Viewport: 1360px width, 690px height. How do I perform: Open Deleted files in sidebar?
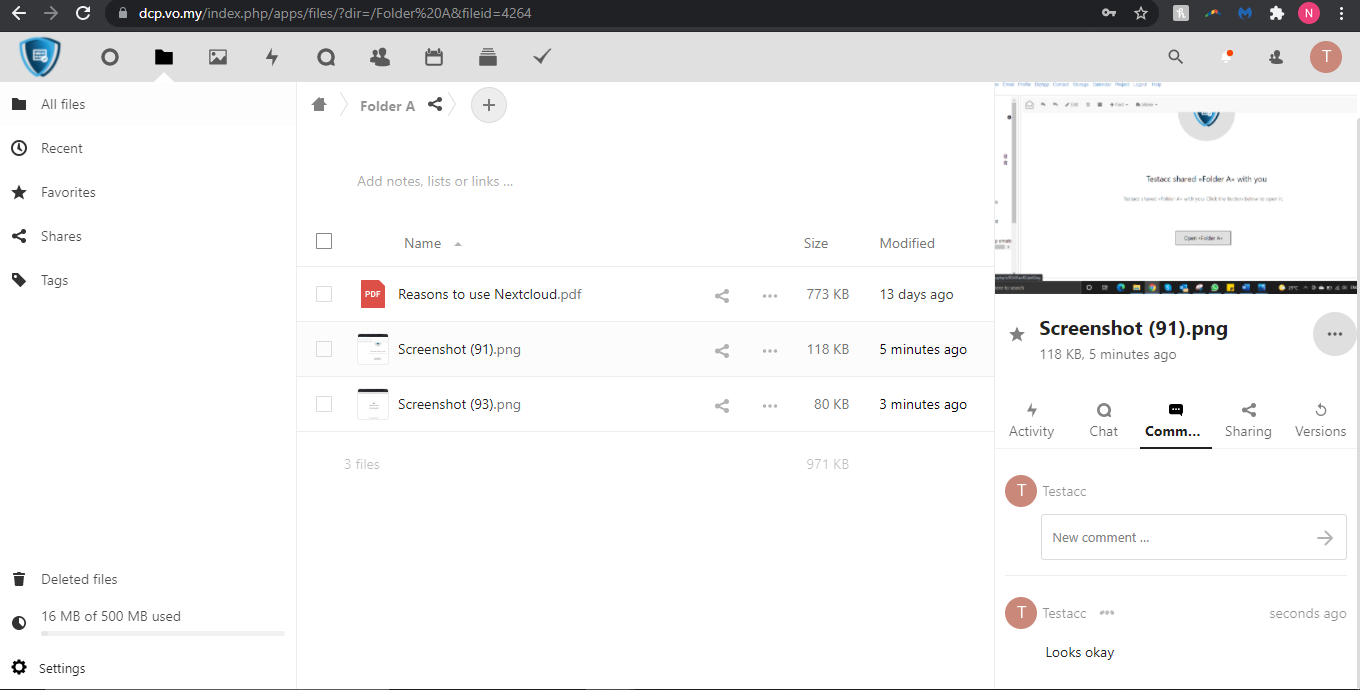click(79, 579)
